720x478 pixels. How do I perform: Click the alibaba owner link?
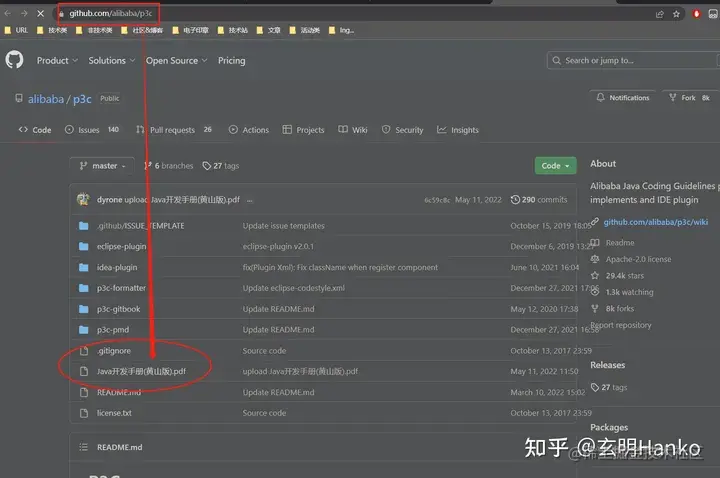pyautogui.click(x=46, y=99)
